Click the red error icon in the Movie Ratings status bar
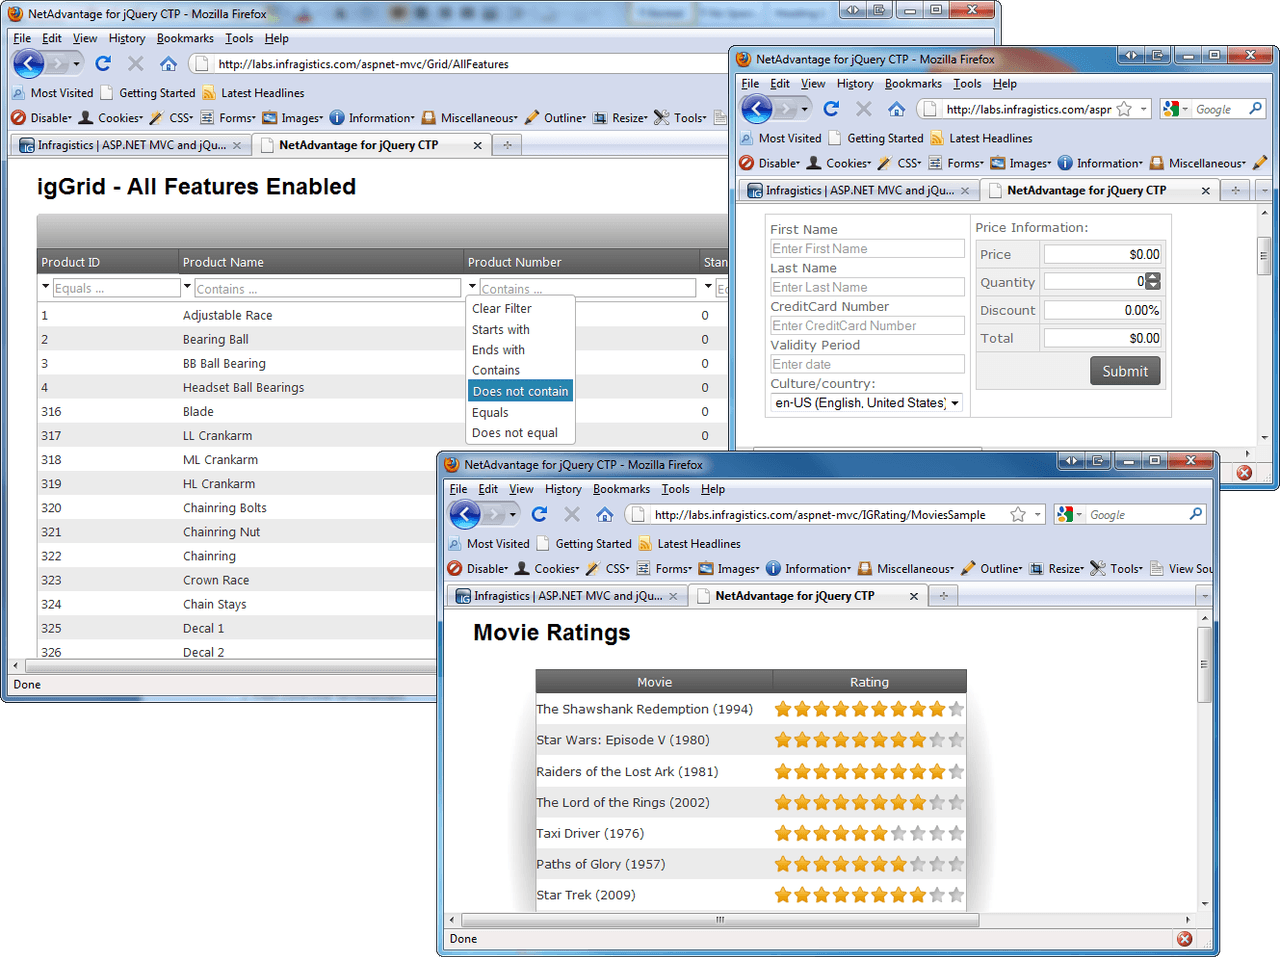 click(1185, 939)
